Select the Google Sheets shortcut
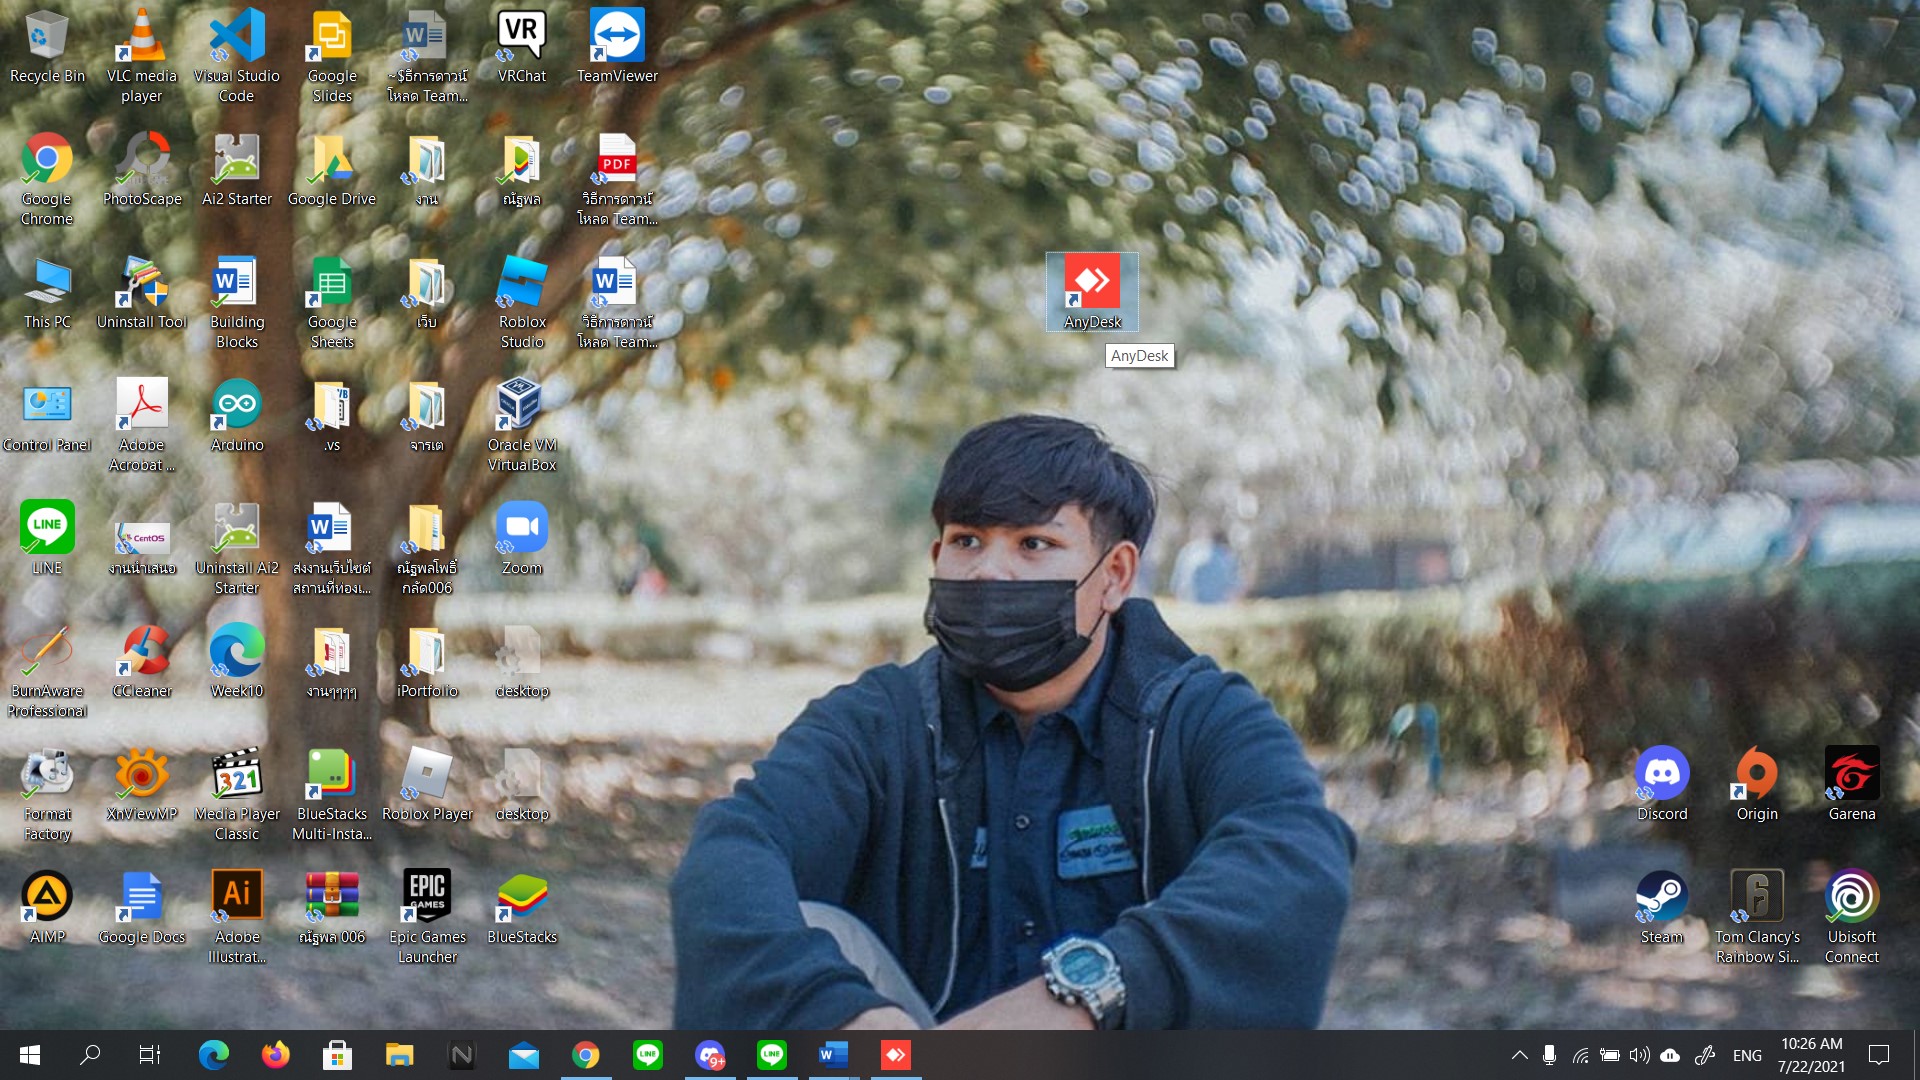Viewport: 1920px width, 1080px height. pyautogui.click(x=332, y=303)
